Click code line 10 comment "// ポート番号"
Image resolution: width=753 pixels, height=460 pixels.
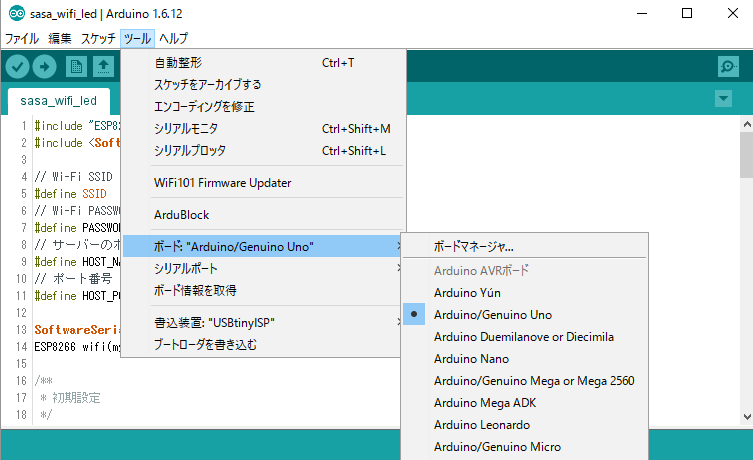(73, 278)
